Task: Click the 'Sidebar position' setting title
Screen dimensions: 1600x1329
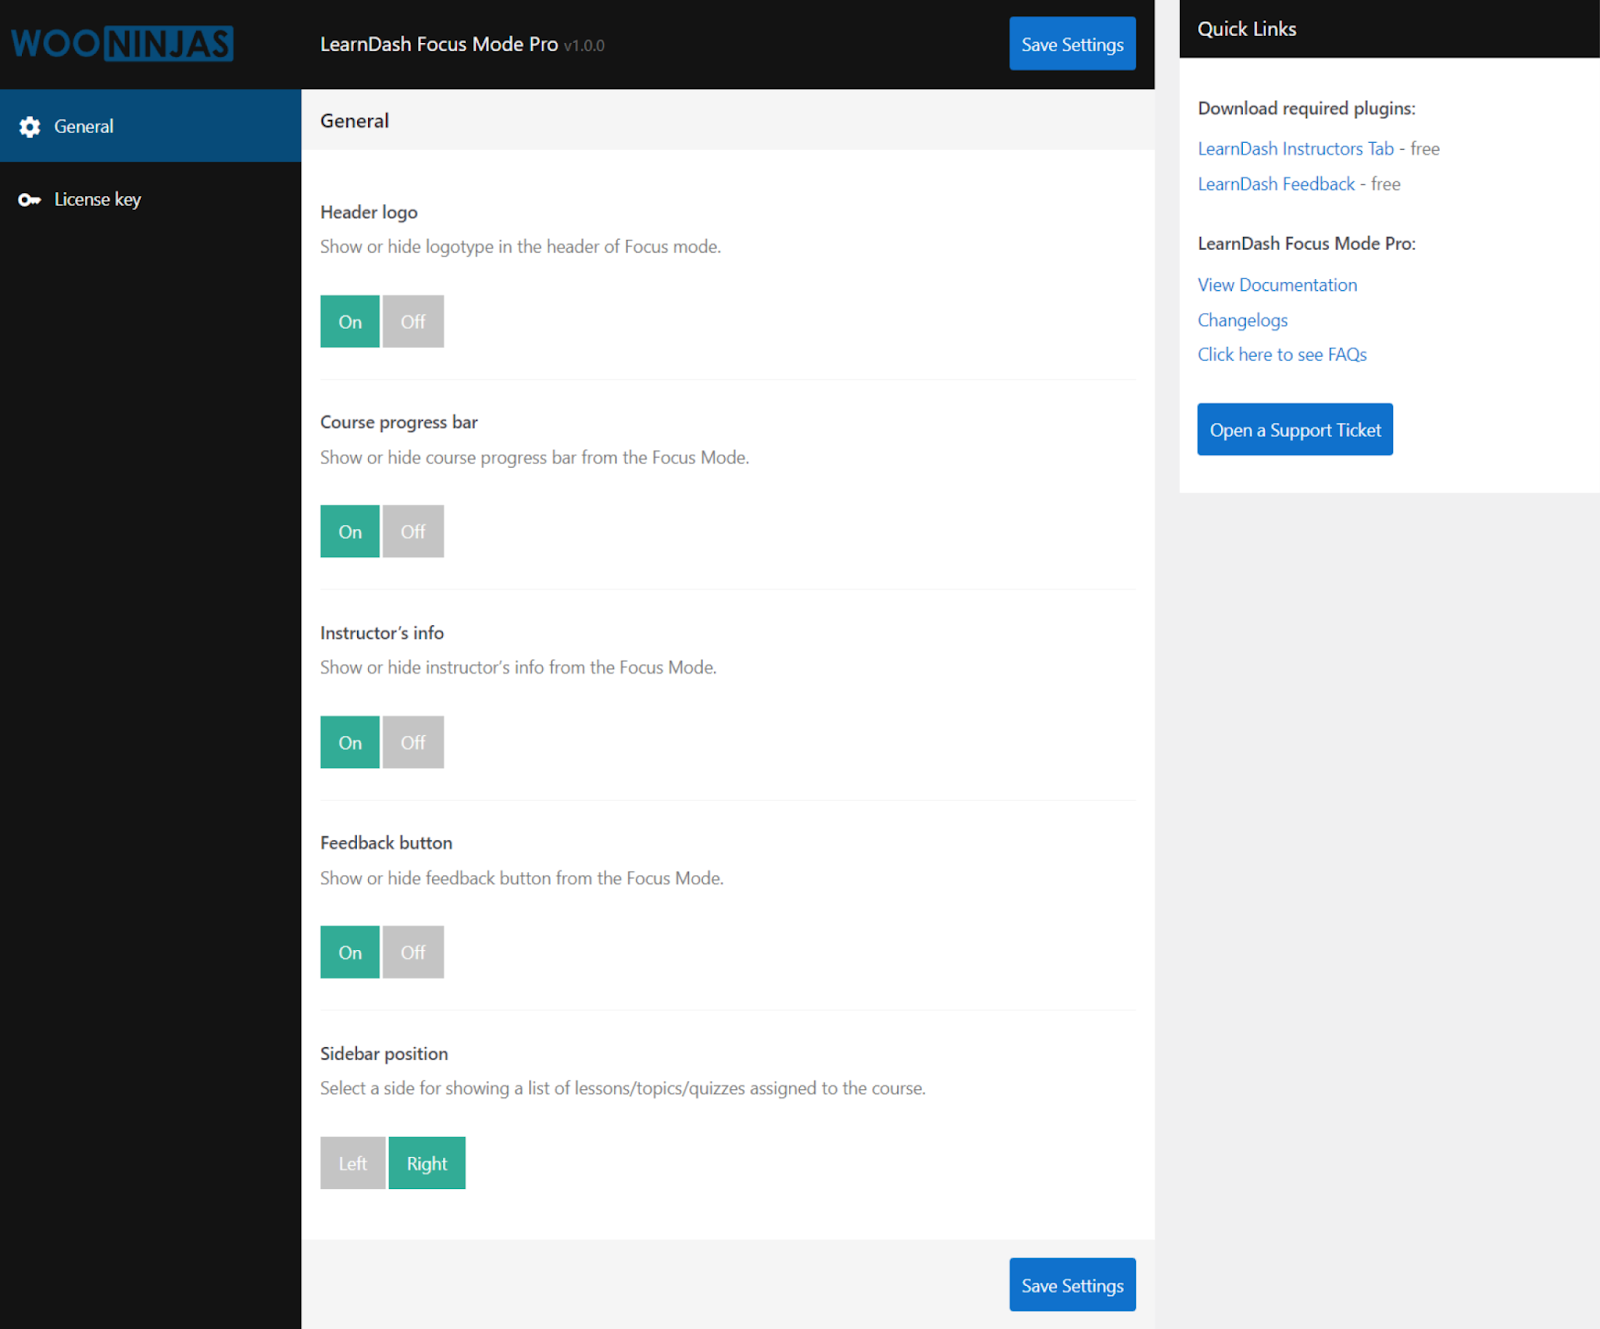Action: pos(384,1054)
